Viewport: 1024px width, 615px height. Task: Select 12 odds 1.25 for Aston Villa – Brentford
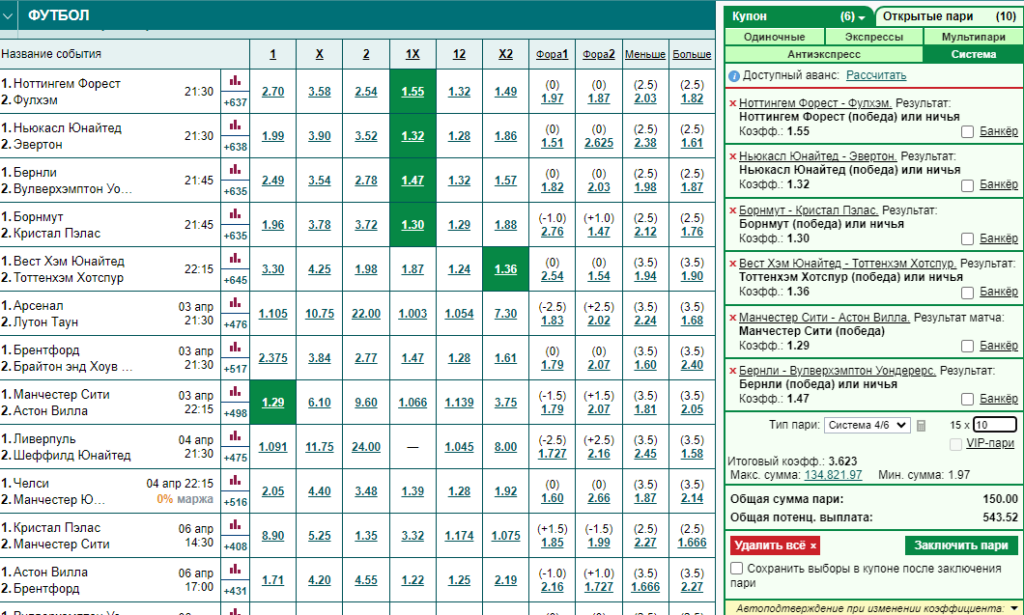tap(459, 580)
